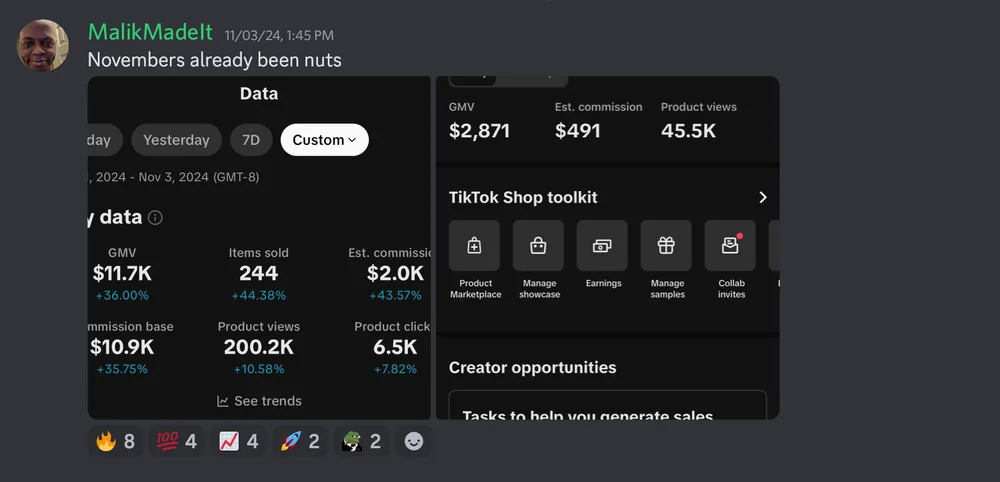The width and height of the screenshot is (1000, 482).
Task: Click the Creator opportunities heading
Action: tap(533, 368)
